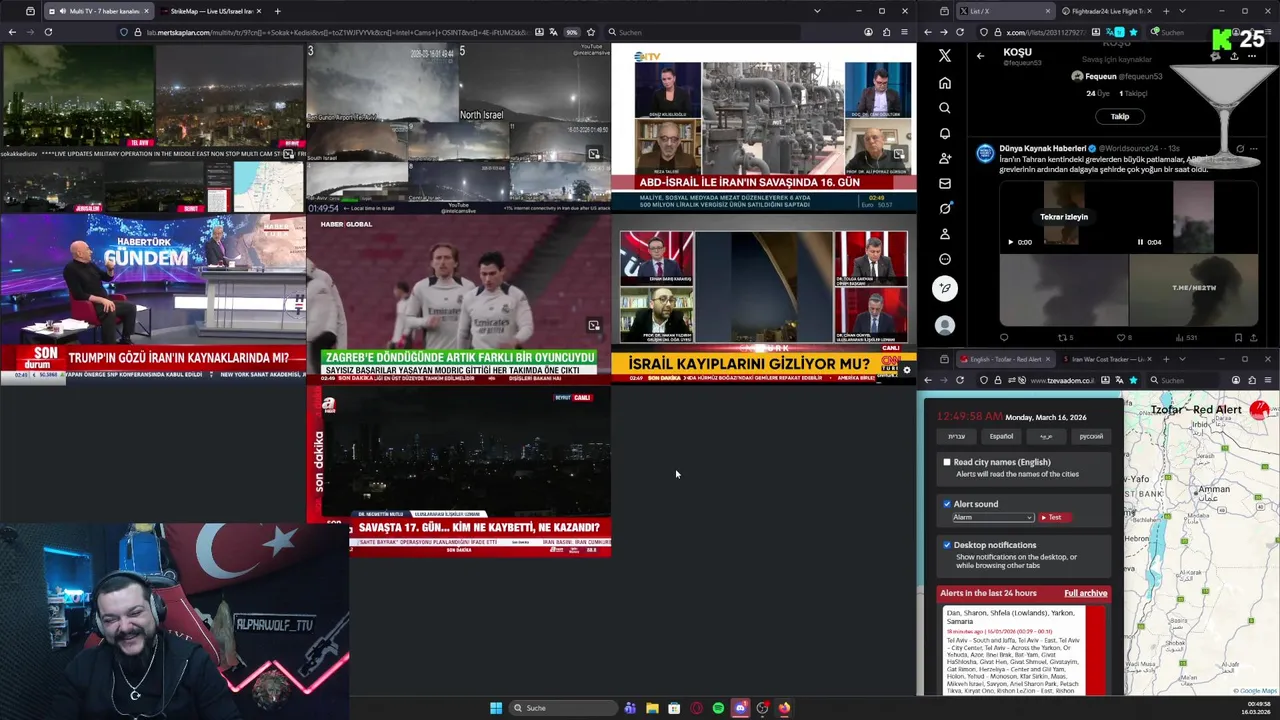This screenshot has height=720, width=1280.
Task: Open the Alarm sound dropdown
Action: [992, 517]
